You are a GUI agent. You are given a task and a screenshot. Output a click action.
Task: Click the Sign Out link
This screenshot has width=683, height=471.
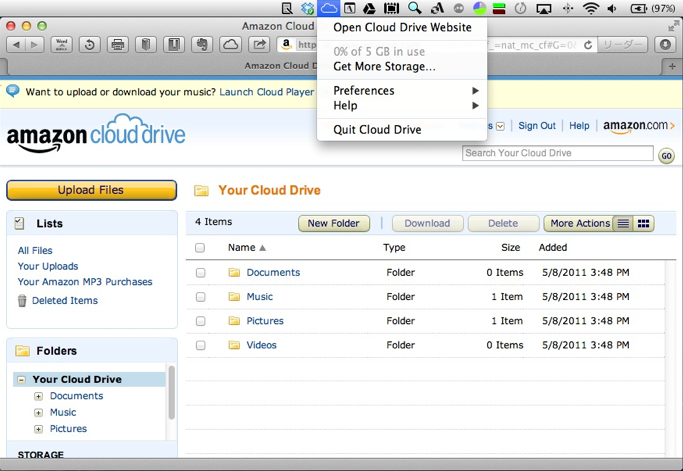[x=537, y=126]
